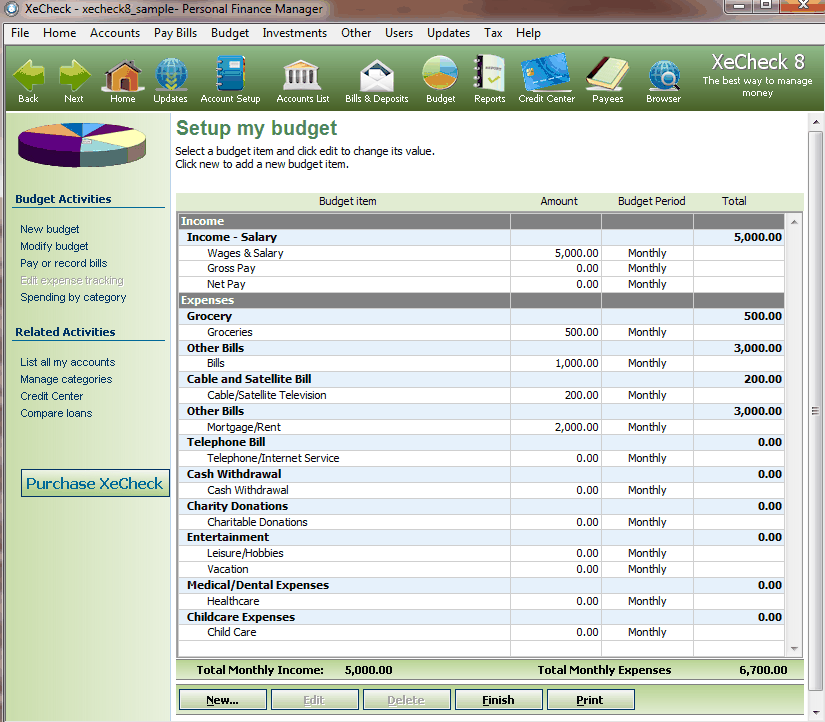825x722 pixels.
Task: Select the Leisure/Hobbies row
Action: pyautogui.click(x=481, y=553)
